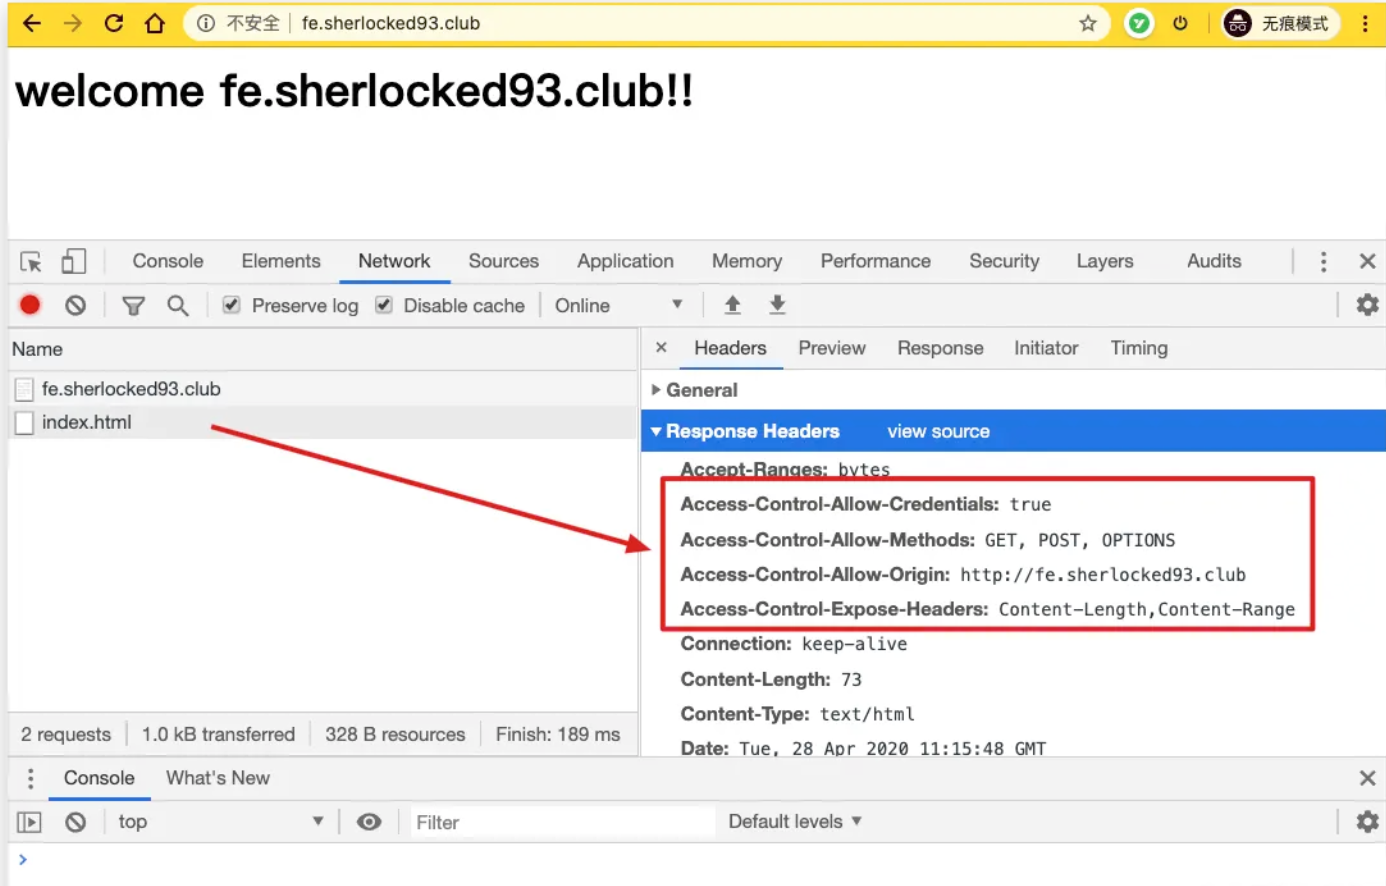
Task: Import HAR file with upload arrow
Action: click(x=732, y=305)
